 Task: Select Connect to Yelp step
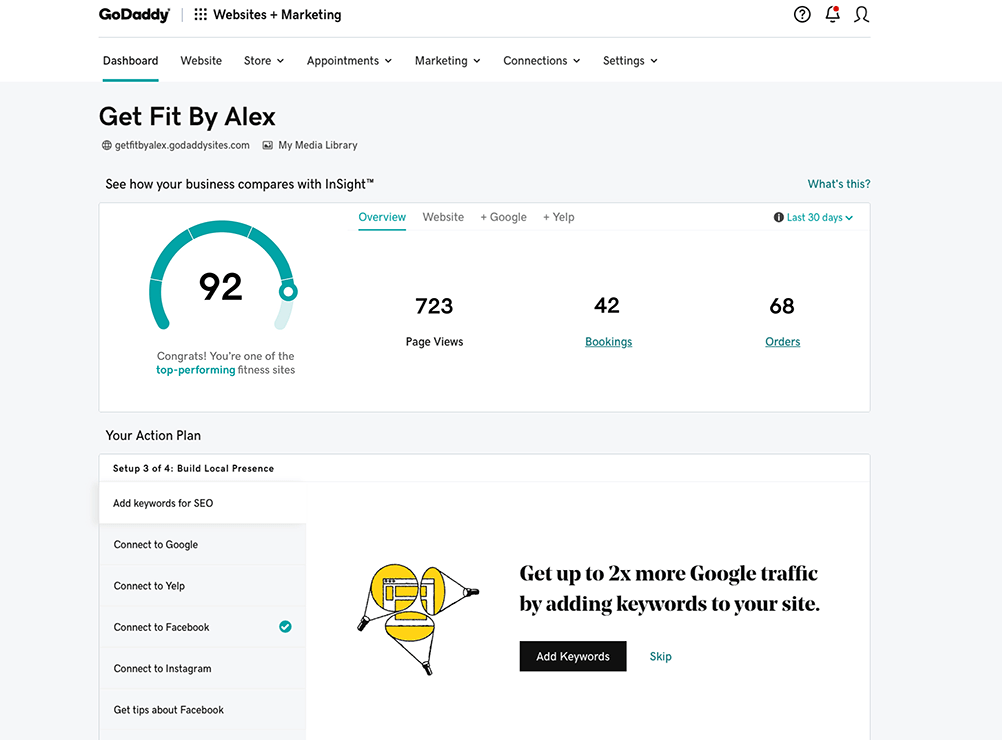click(x=203, y=586)
